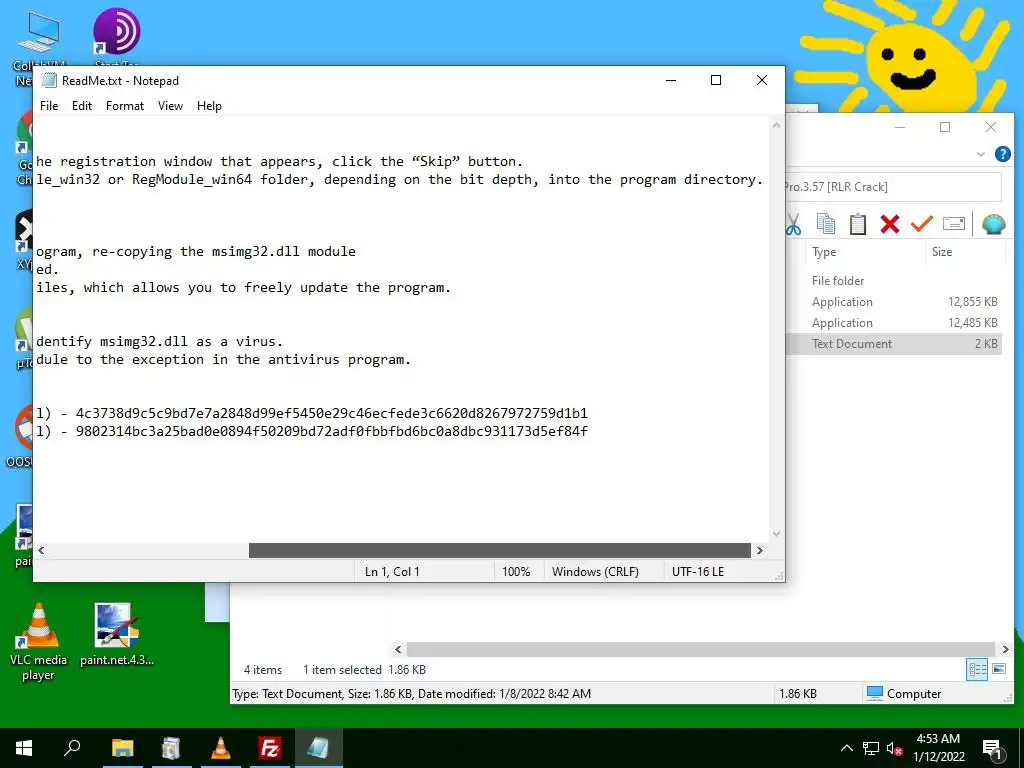Click the 100% zoom level in Notepad status bar

click(x=516, y=571)
